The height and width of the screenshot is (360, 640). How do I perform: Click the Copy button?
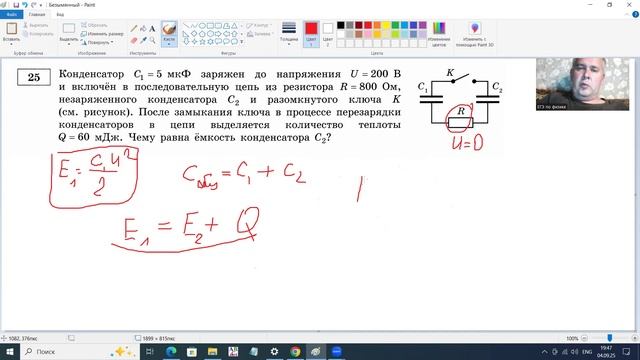pyautogui.click(x=38, y=34)
